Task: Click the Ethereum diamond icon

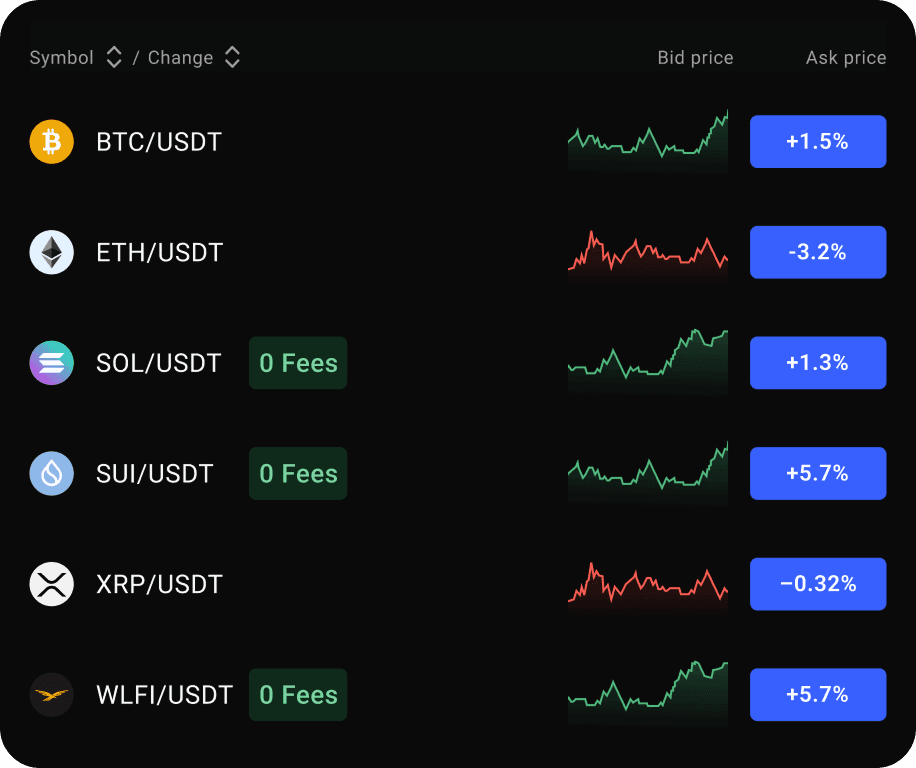Action: pyautogui.click(x=52, y=252)
